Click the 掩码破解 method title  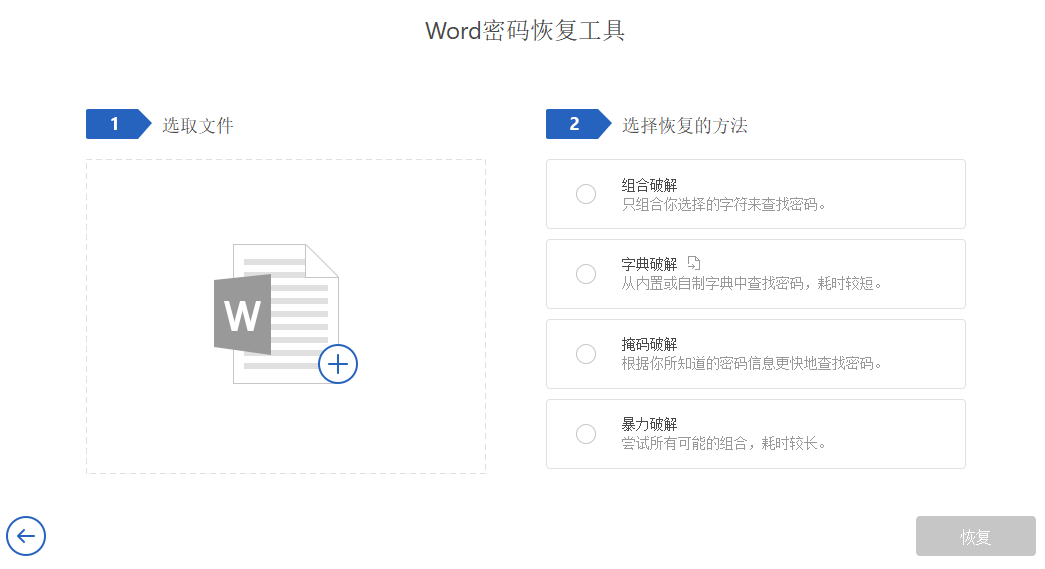coord(649,345)
